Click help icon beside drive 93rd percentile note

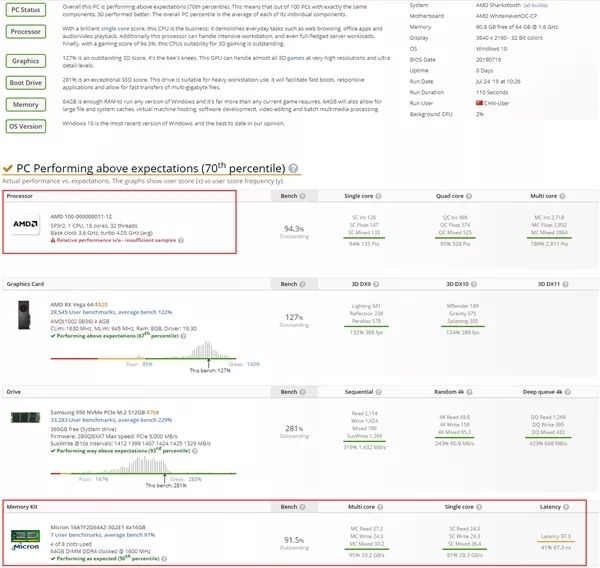195,451
